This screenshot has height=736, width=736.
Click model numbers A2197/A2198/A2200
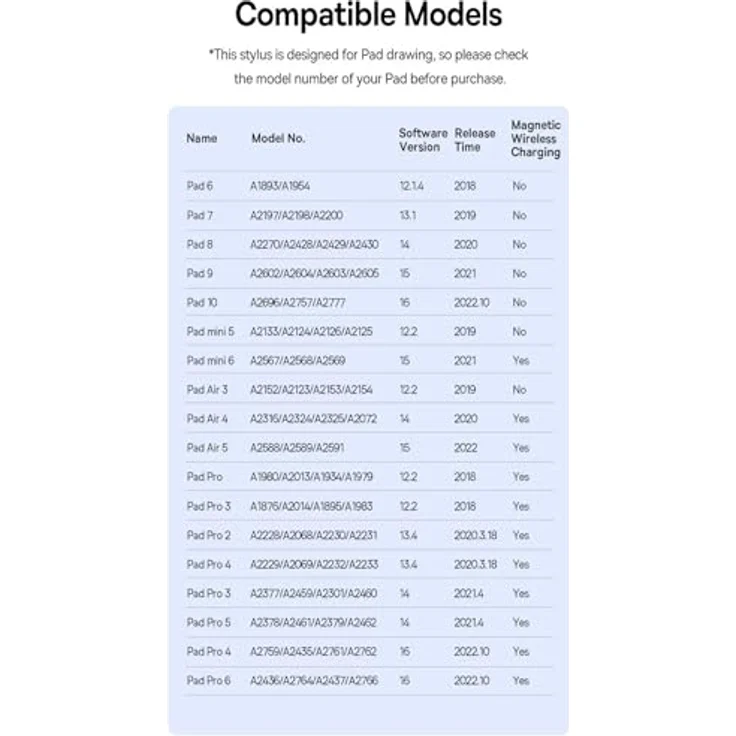click(295, 215)
